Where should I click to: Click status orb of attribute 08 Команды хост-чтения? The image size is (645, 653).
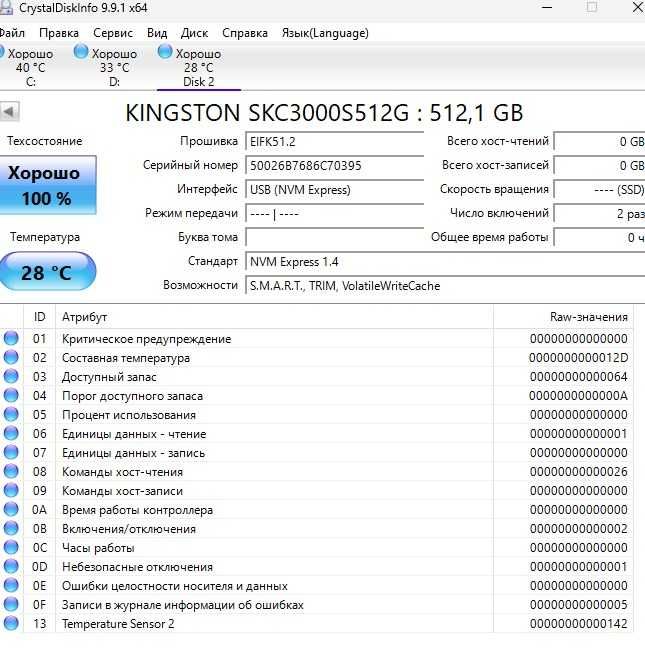click(x=11, y=471)
